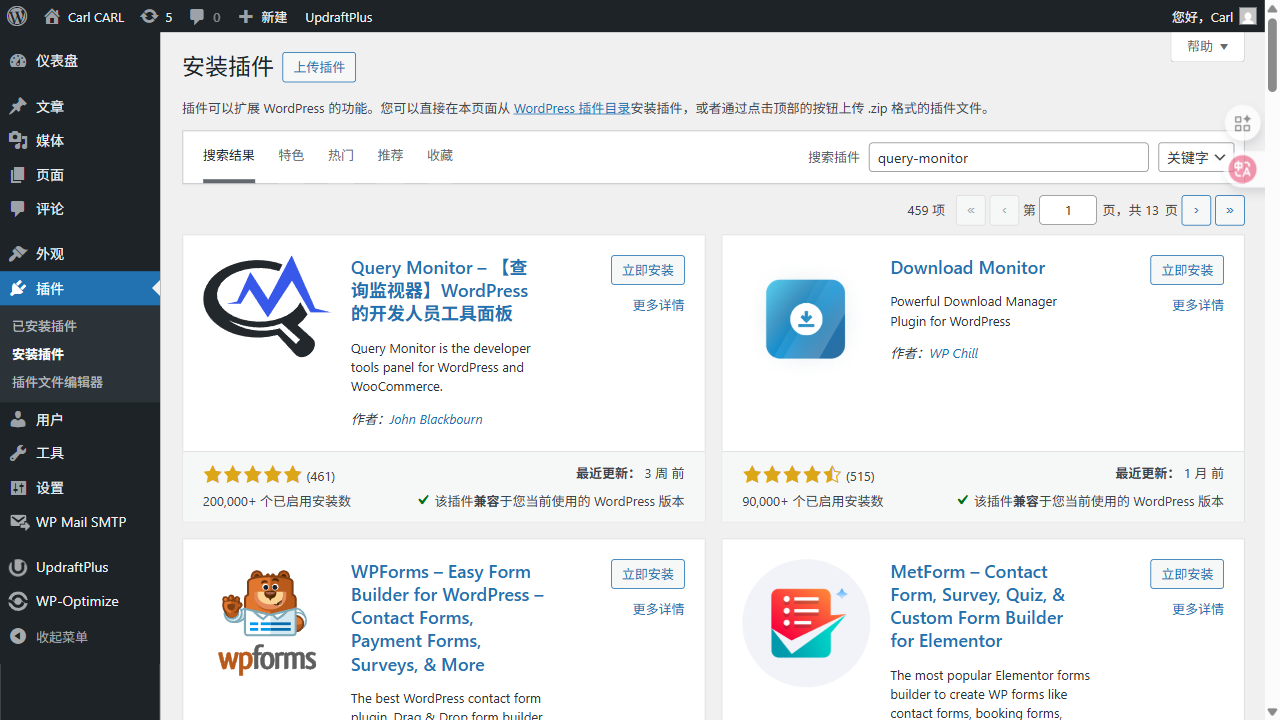Click the floating widget icon above the translator
Screen dimensions: 1280x720
tap(1242, 123)
